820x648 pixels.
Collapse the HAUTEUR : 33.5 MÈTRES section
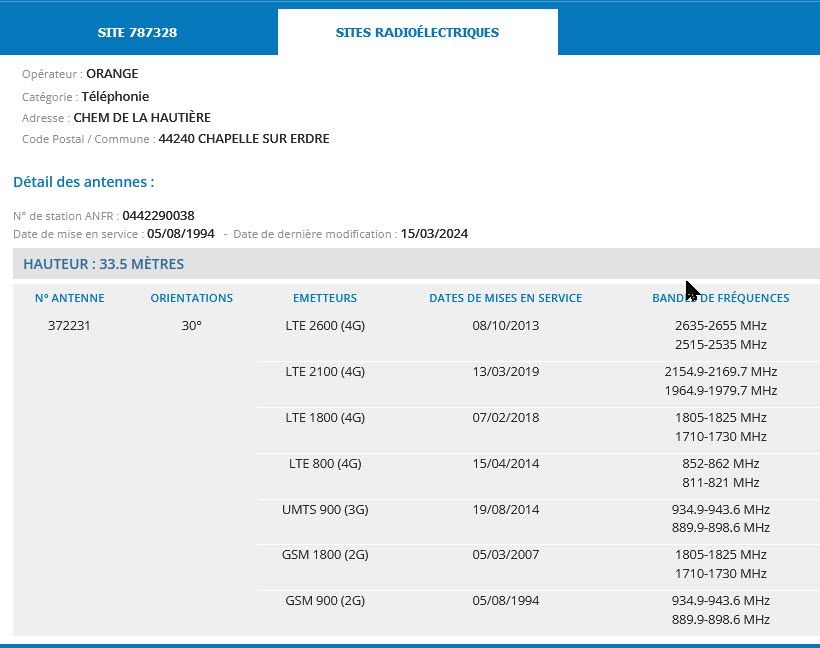105,263
